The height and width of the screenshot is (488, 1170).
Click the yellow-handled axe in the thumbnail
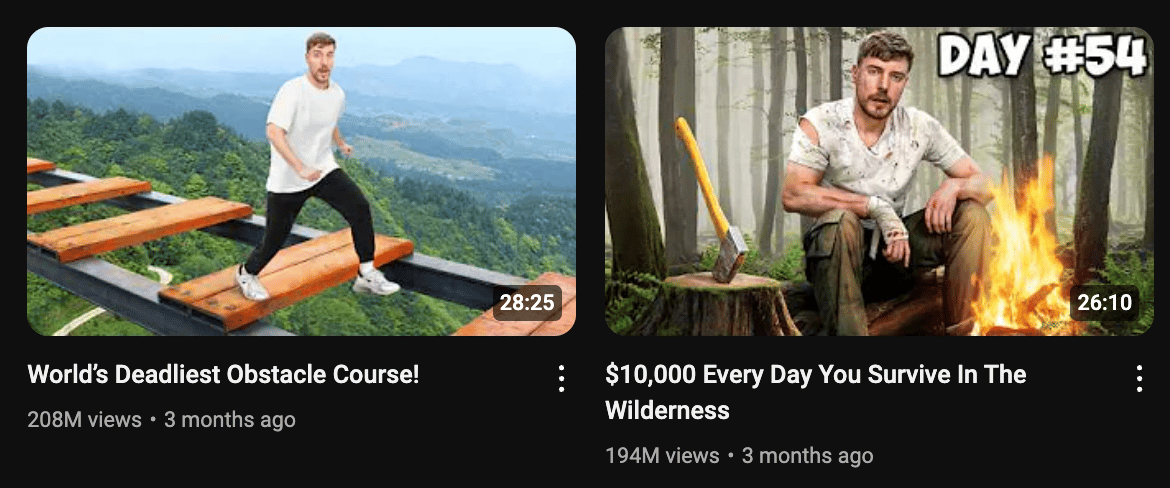tap(713, 201)
